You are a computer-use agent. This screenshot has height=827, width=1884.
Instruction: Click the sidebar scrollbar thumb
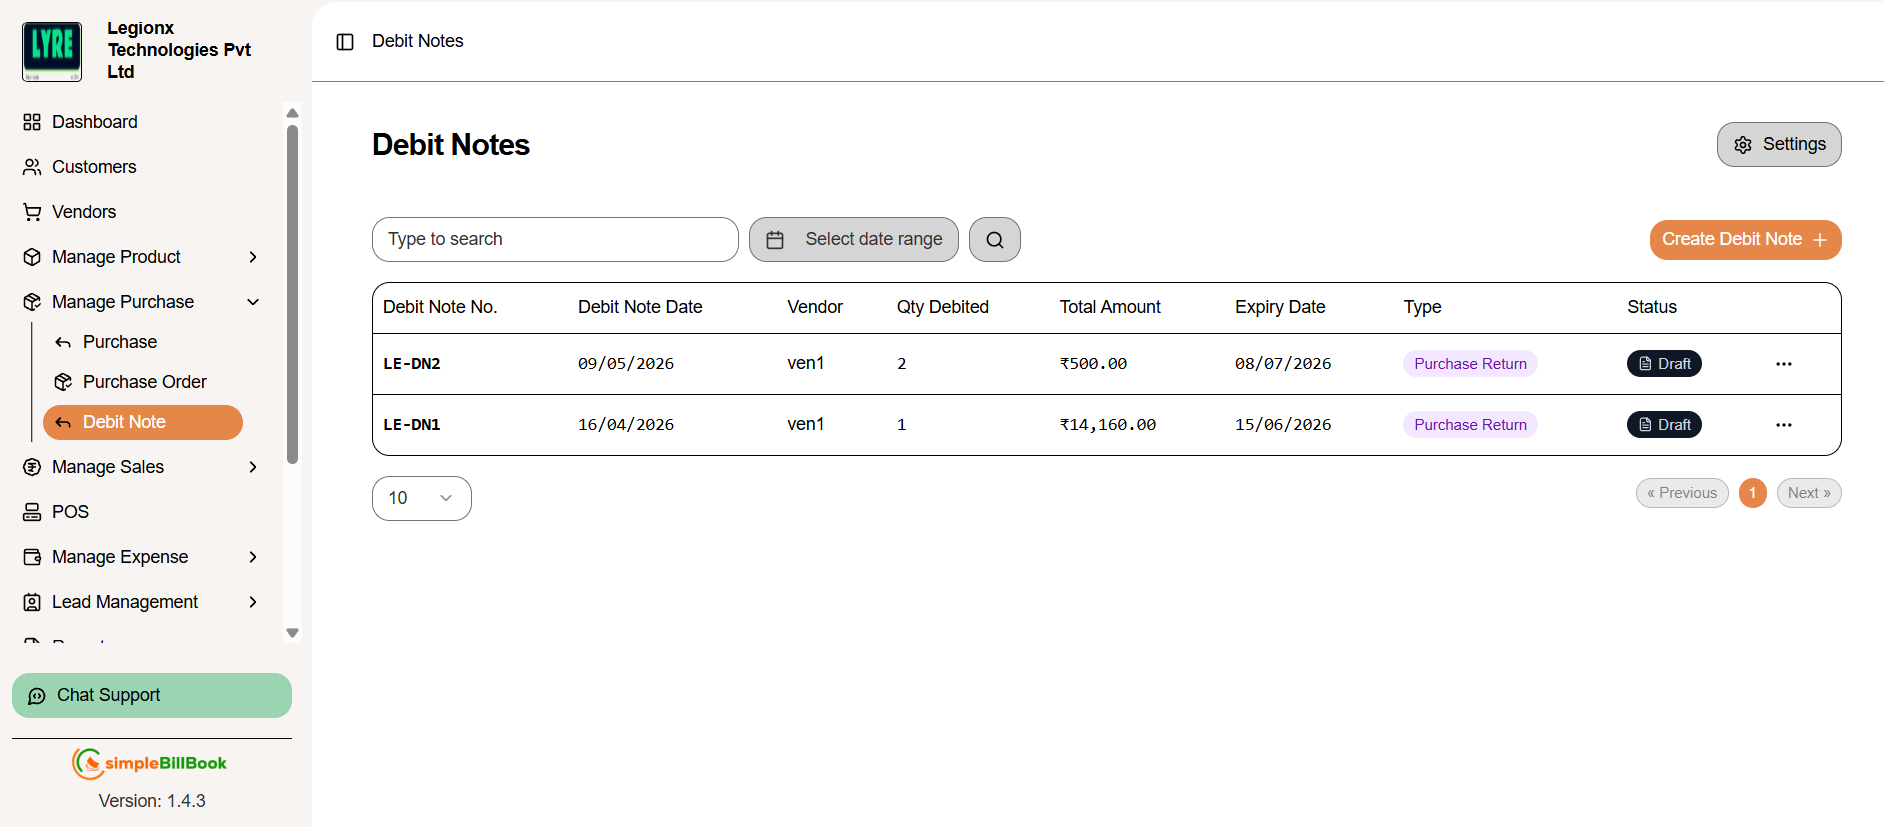coord(292,295)
